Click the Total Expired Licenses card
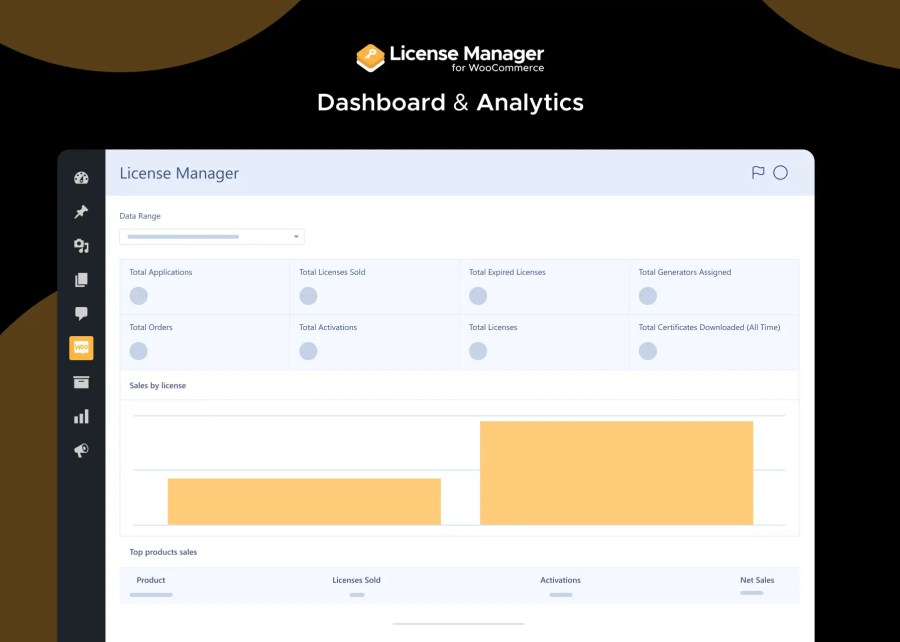 point(544,287)
